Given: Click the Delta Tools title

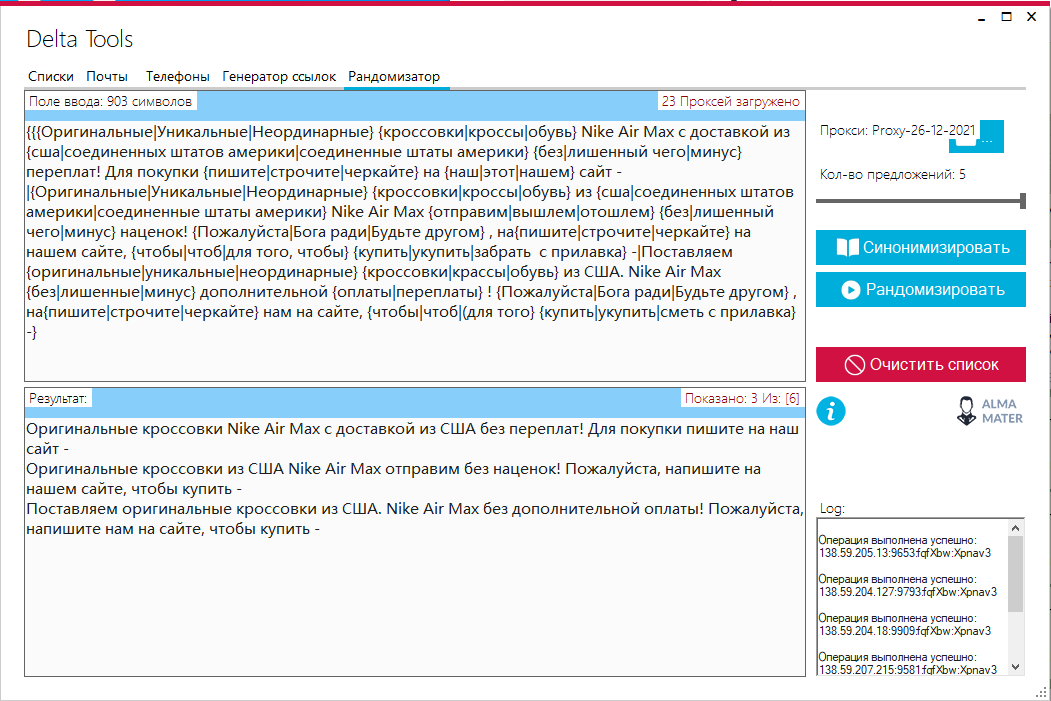Looking at the screenshot, I should [x=80, y=40].
